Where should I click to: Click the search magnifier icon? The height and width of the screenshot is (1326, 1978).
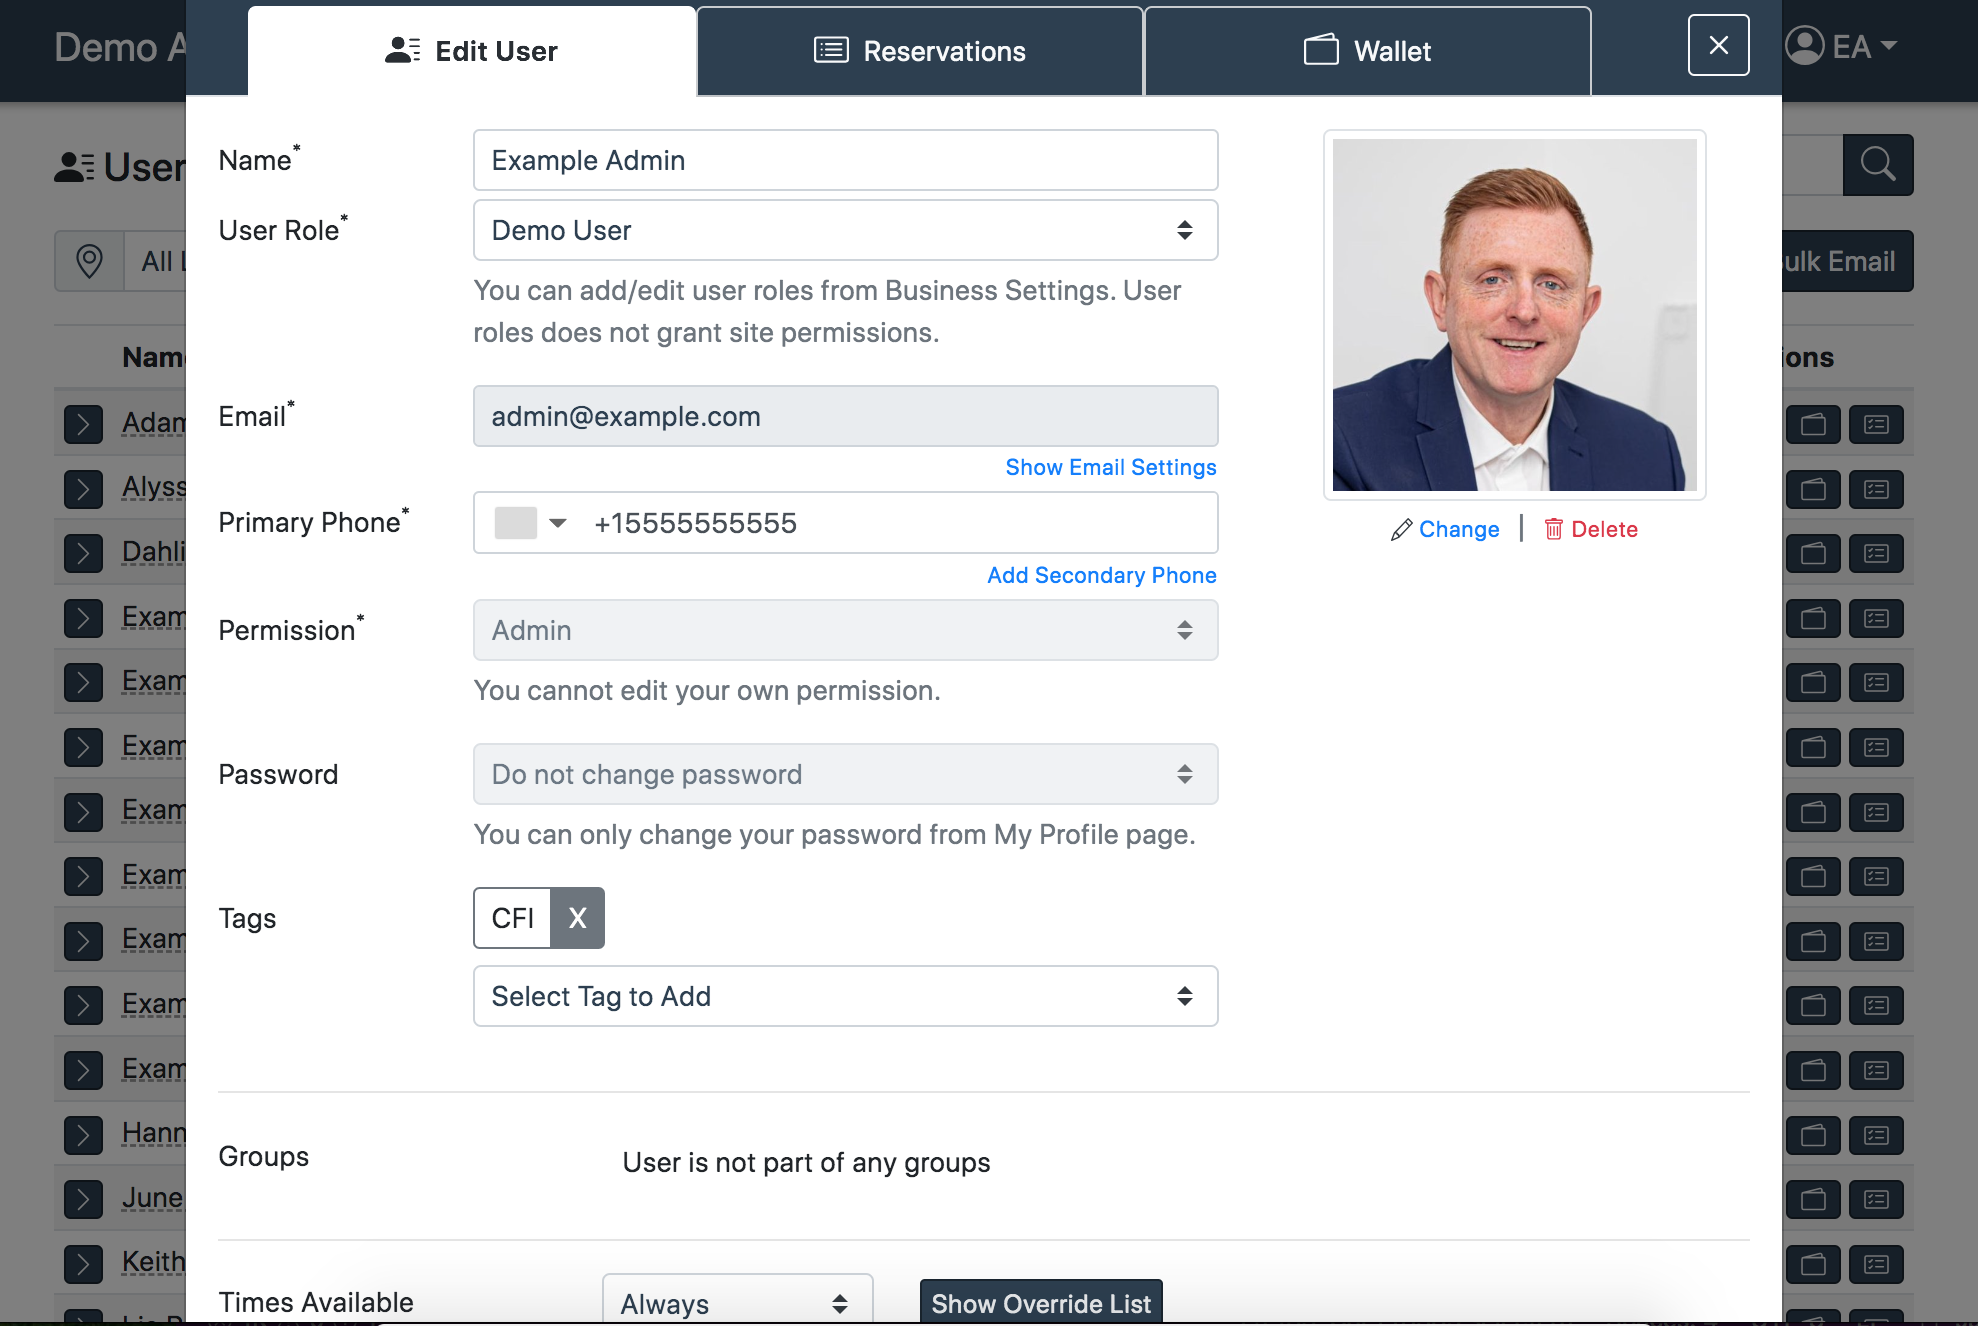click(1877, 164)
